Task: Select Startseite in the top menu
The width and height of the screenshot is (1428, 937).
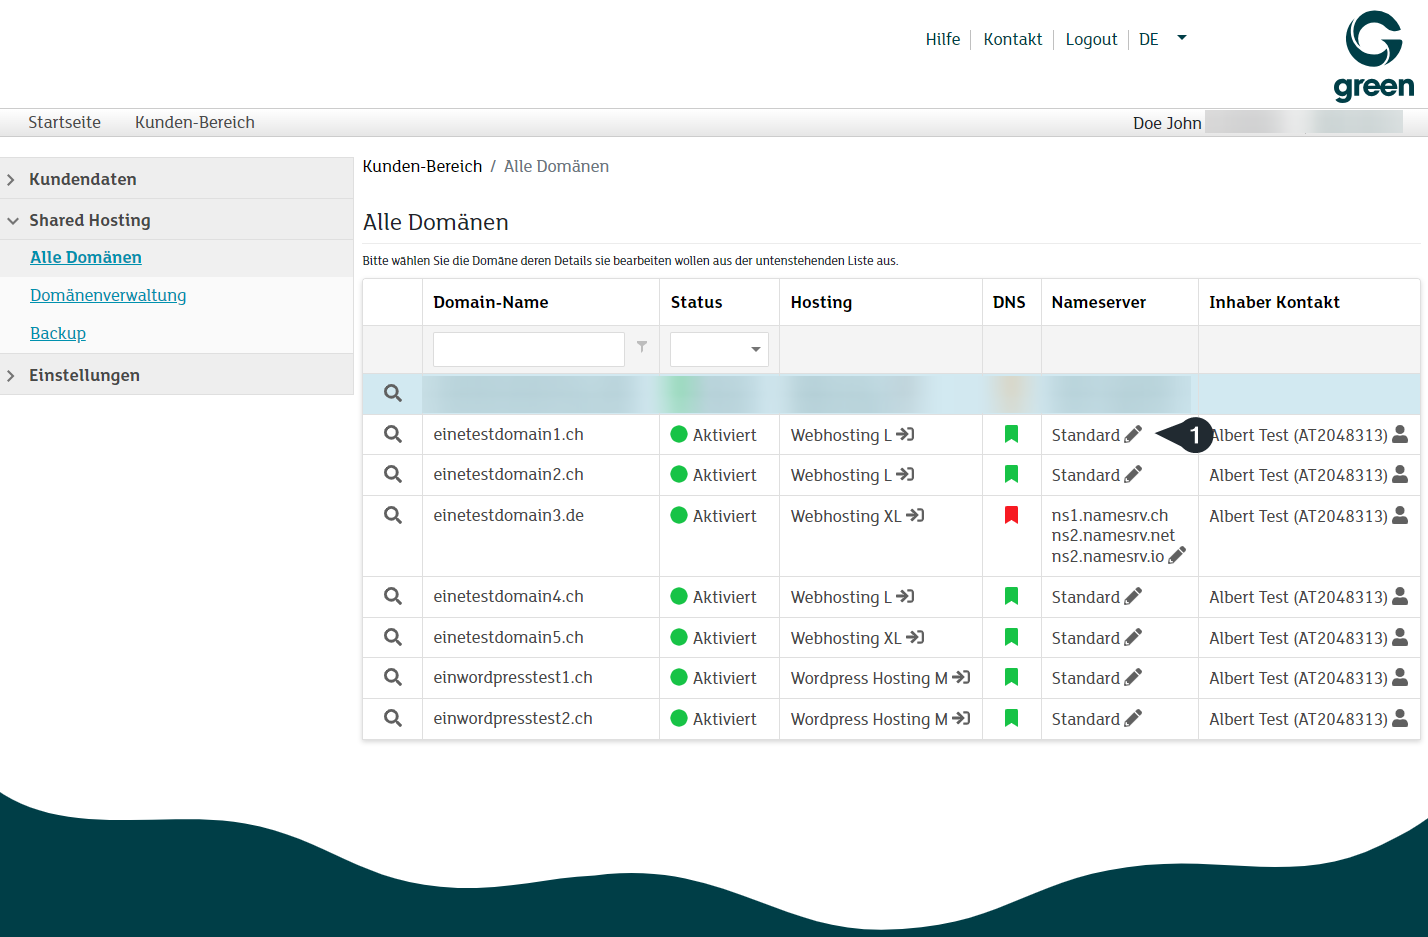Action: [x=64, y=122]
